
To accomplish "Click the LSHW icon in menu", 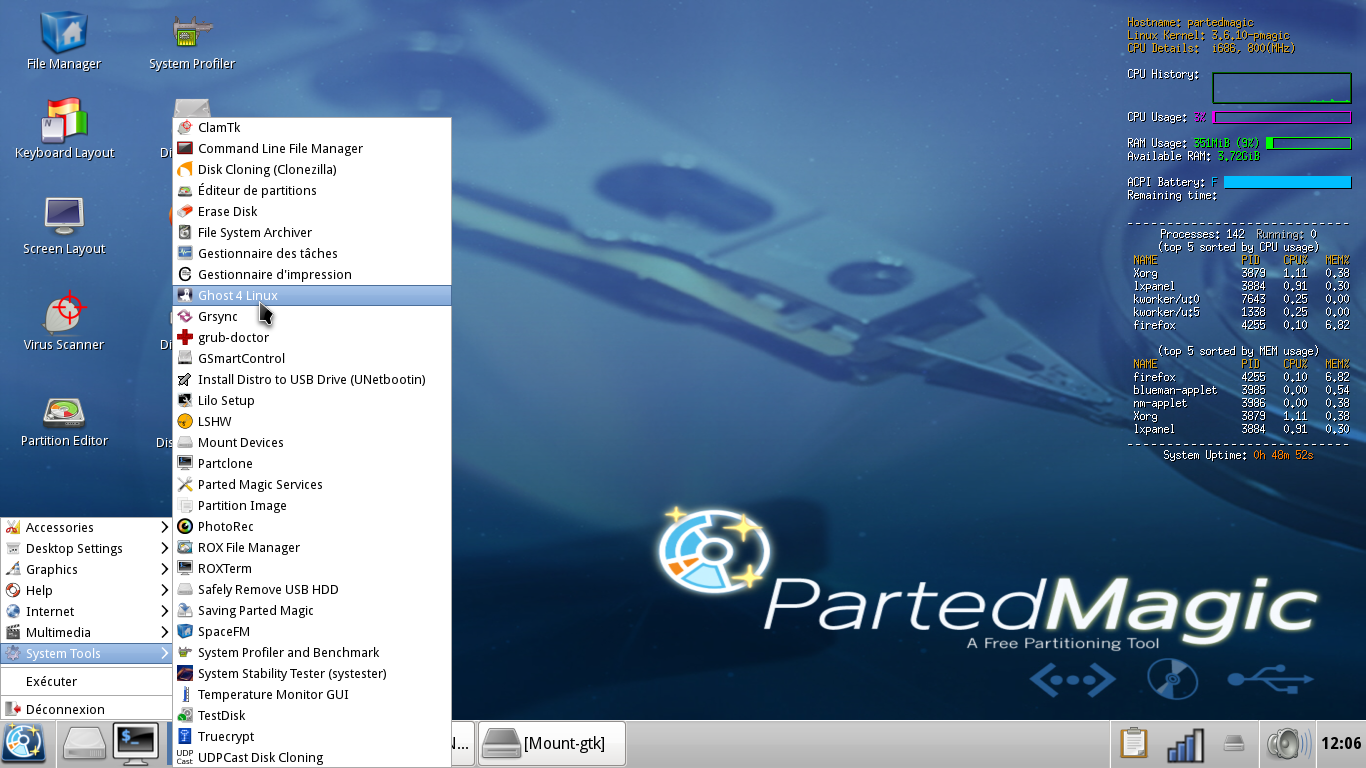I will pyautogui.click(x=185, y=421).
